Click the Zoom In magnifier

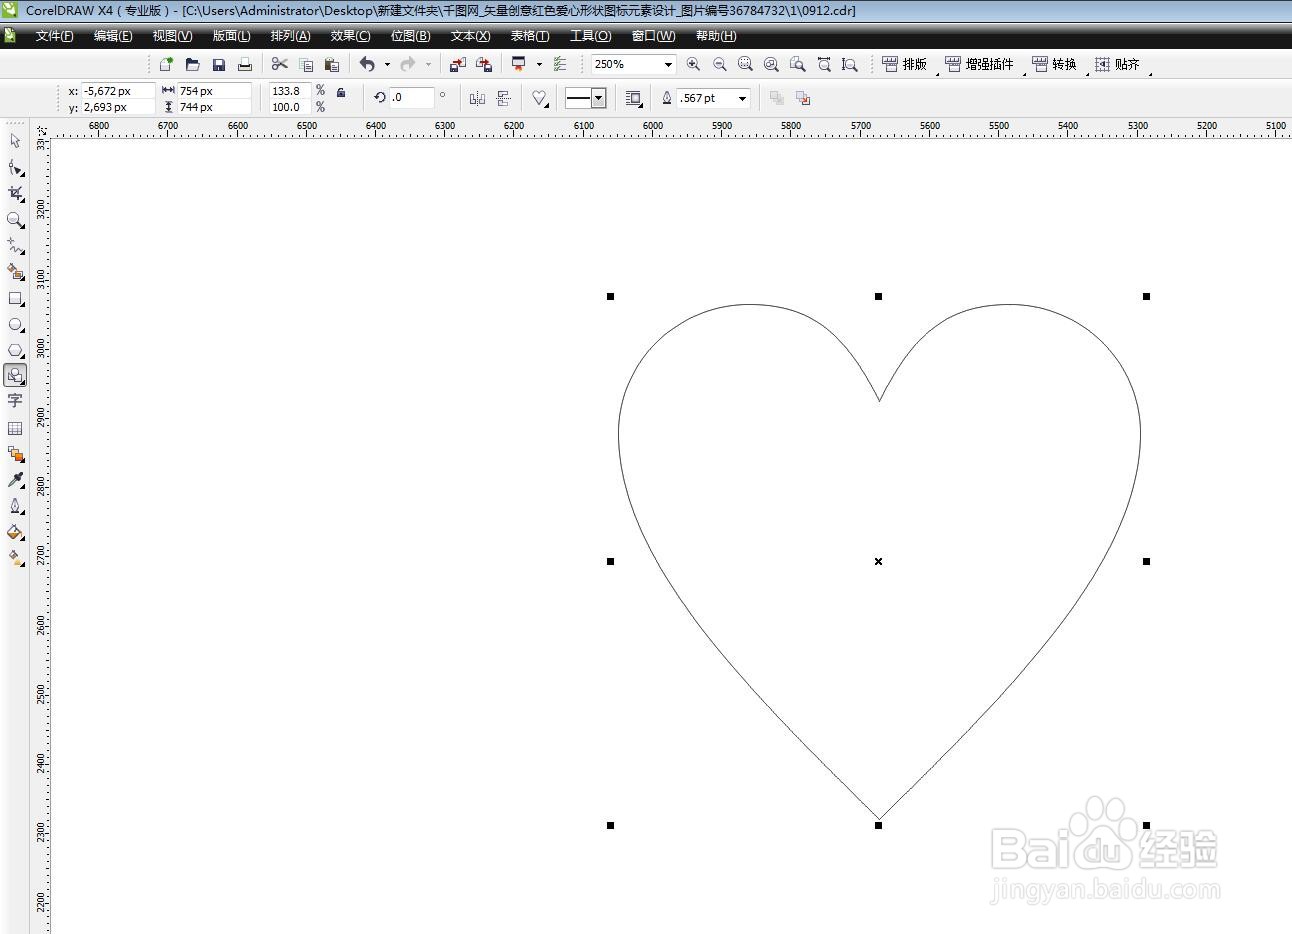(x=693, y=64)
